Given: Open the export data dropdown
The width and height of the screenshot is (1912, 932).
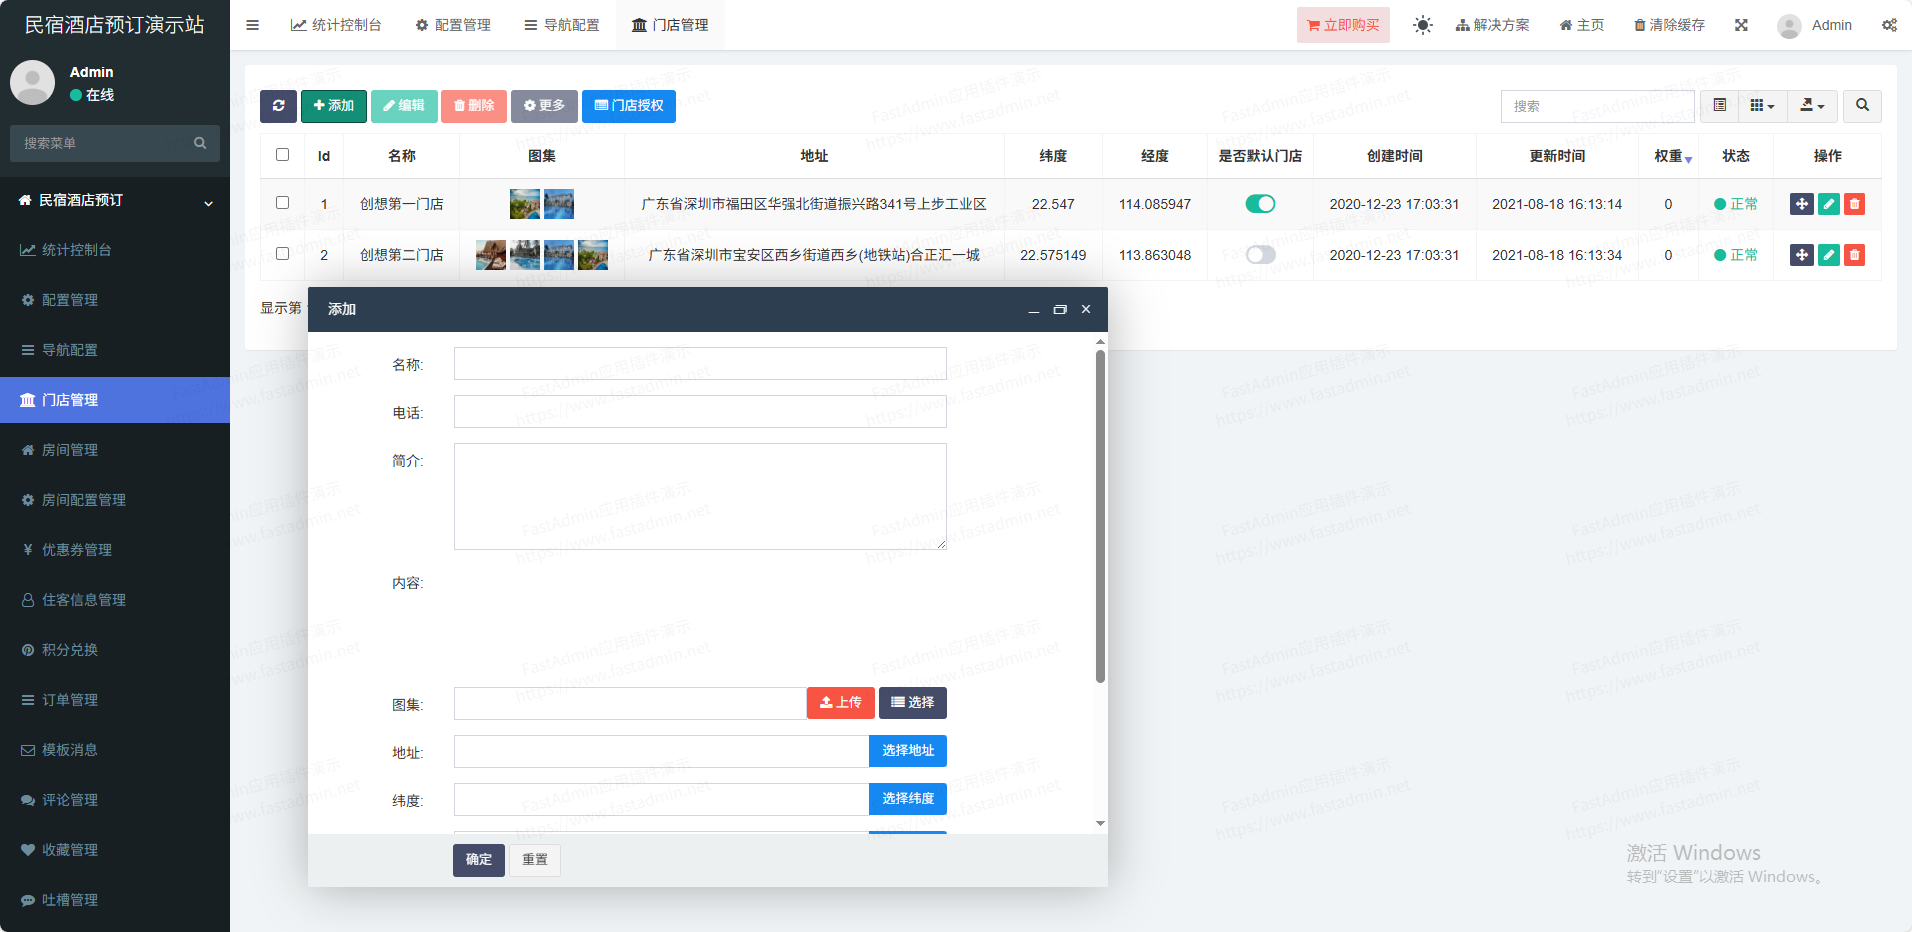Looking at the screenshot, I should [x=1812, y=106].
